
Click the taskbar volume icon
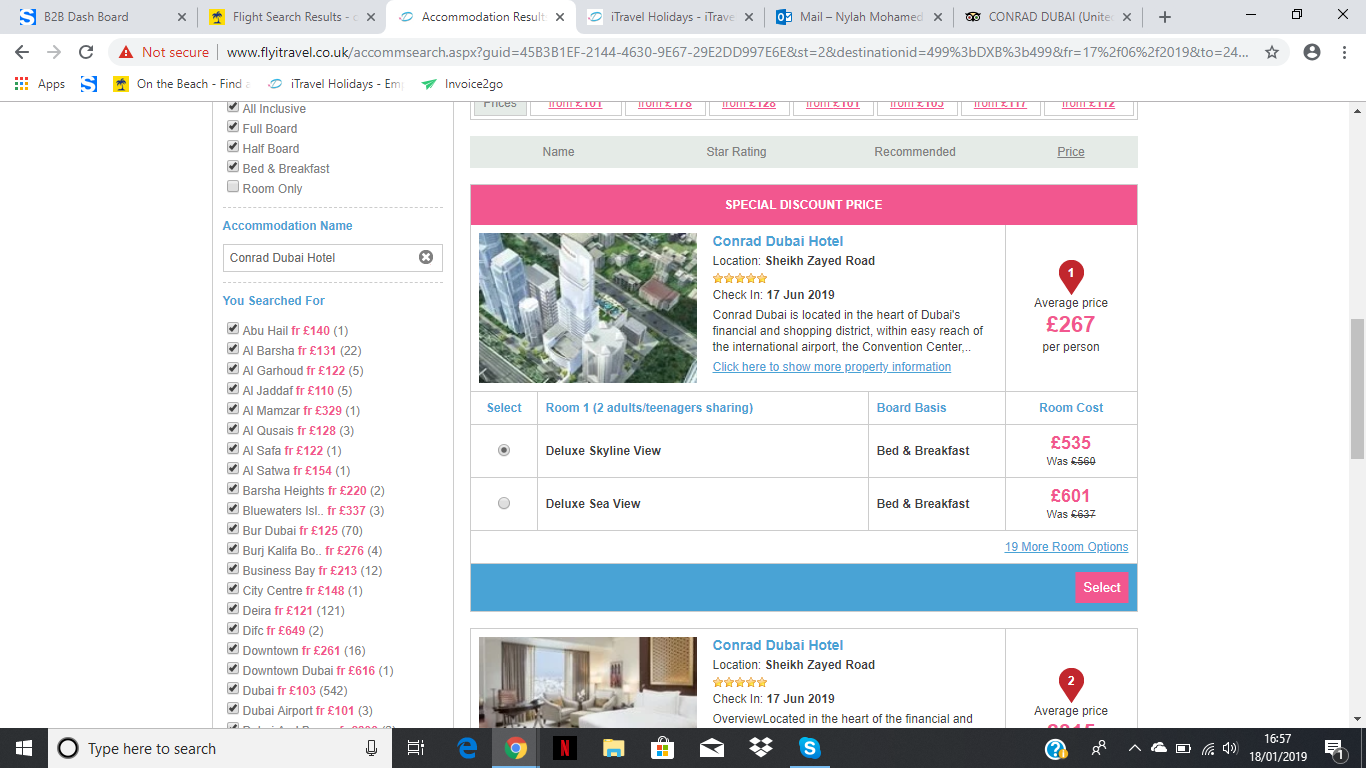click(x=1230, y=748)
